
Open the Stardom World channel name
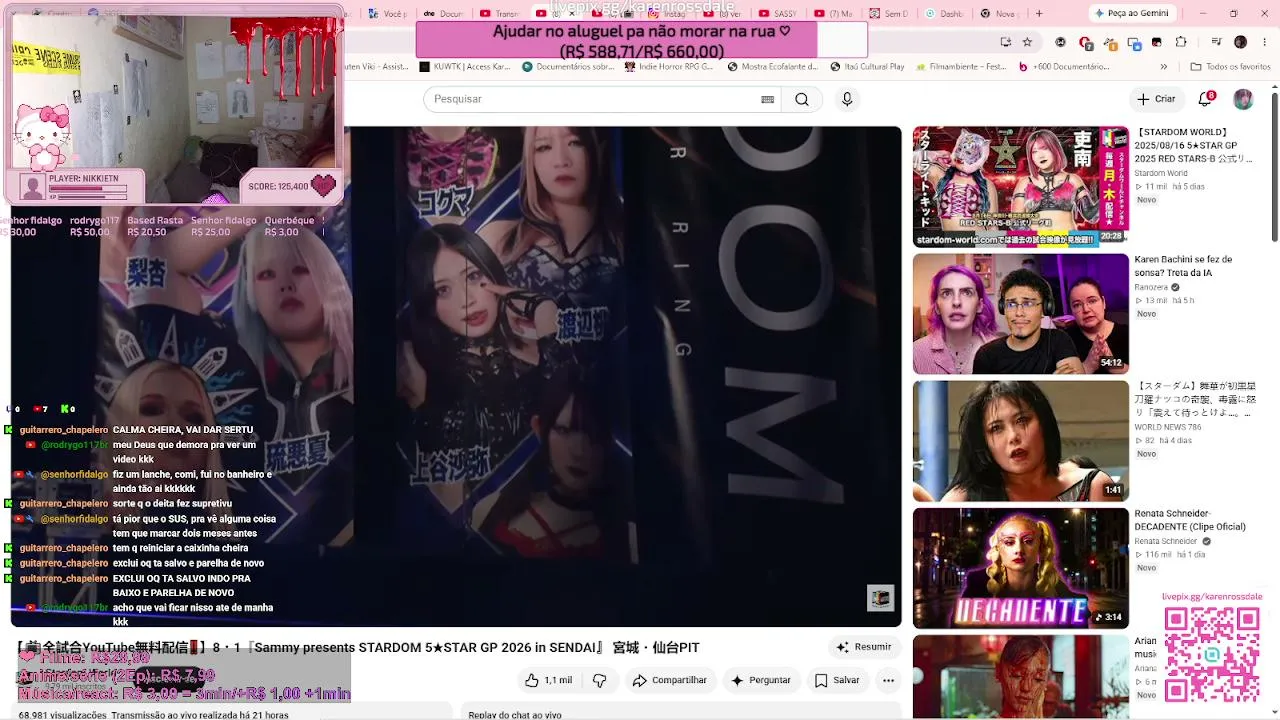(1161, 173)
